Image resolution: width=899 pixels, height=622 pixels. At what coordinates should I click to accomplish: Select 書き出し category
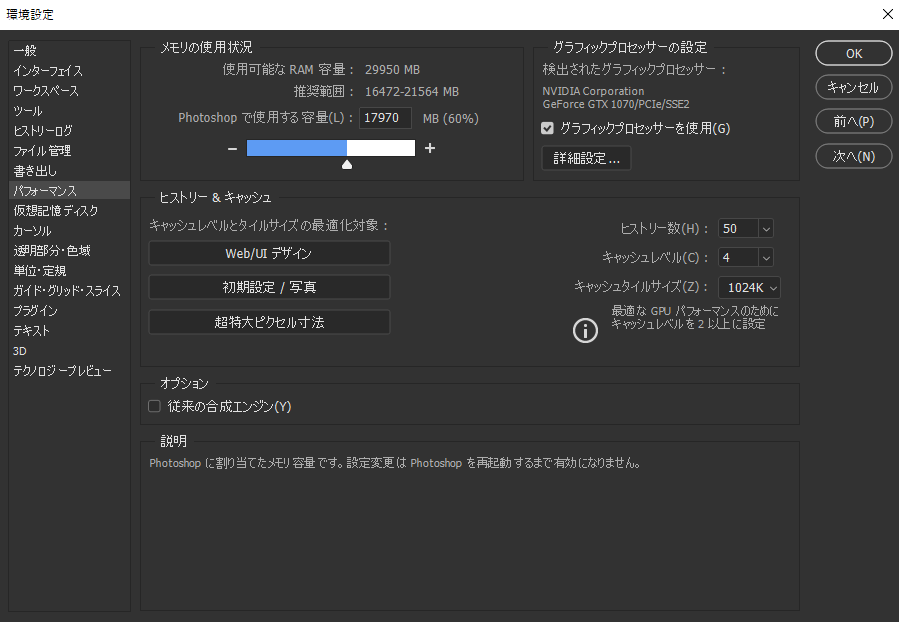pyautogui.click(x=69, y=171)
